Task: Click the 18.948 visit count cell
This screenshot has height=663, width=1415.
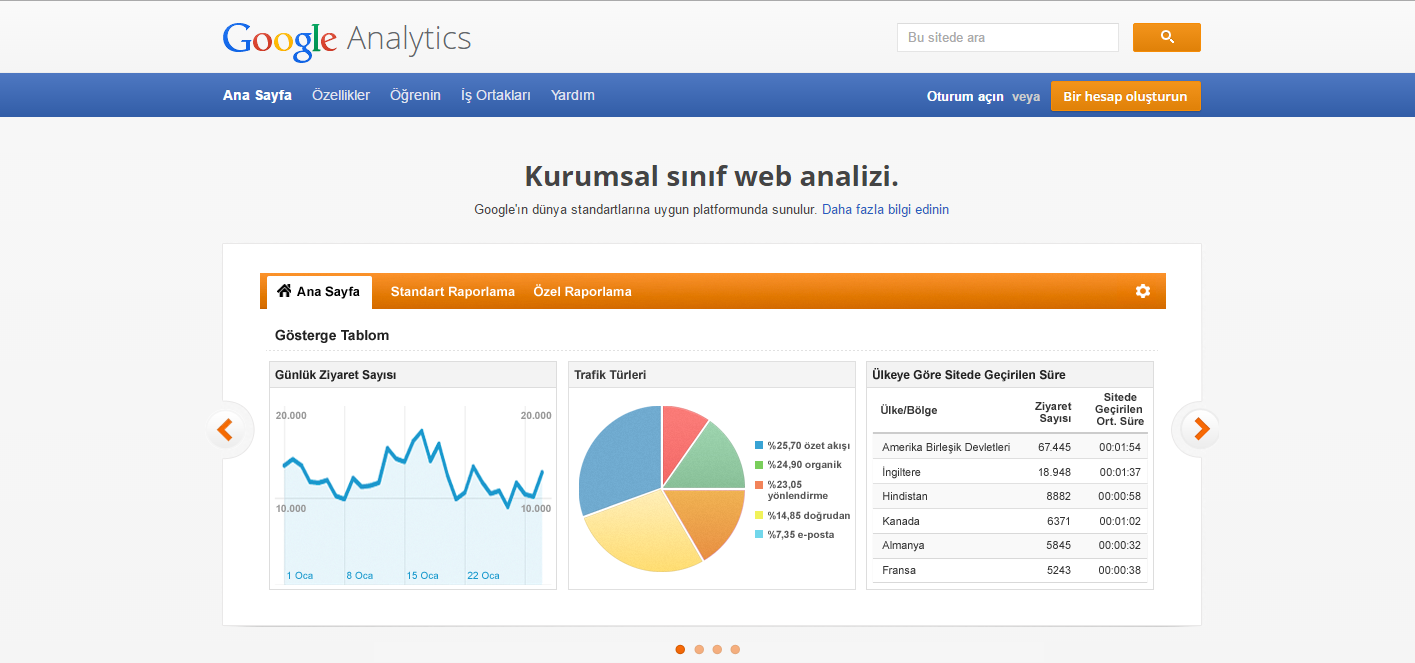Action: (1054, 472)
